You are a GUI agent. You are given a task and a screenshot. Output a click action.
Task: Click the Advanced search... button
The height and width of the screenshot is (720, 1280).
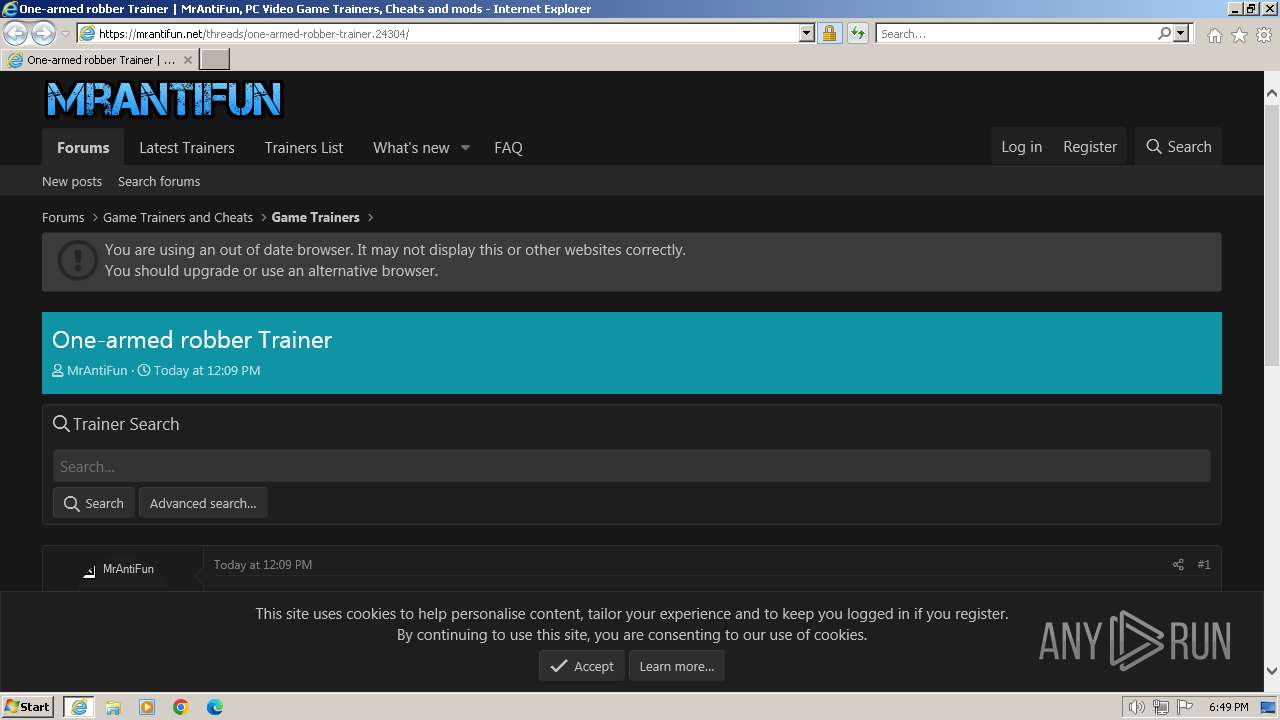click(x=203, y=503)
